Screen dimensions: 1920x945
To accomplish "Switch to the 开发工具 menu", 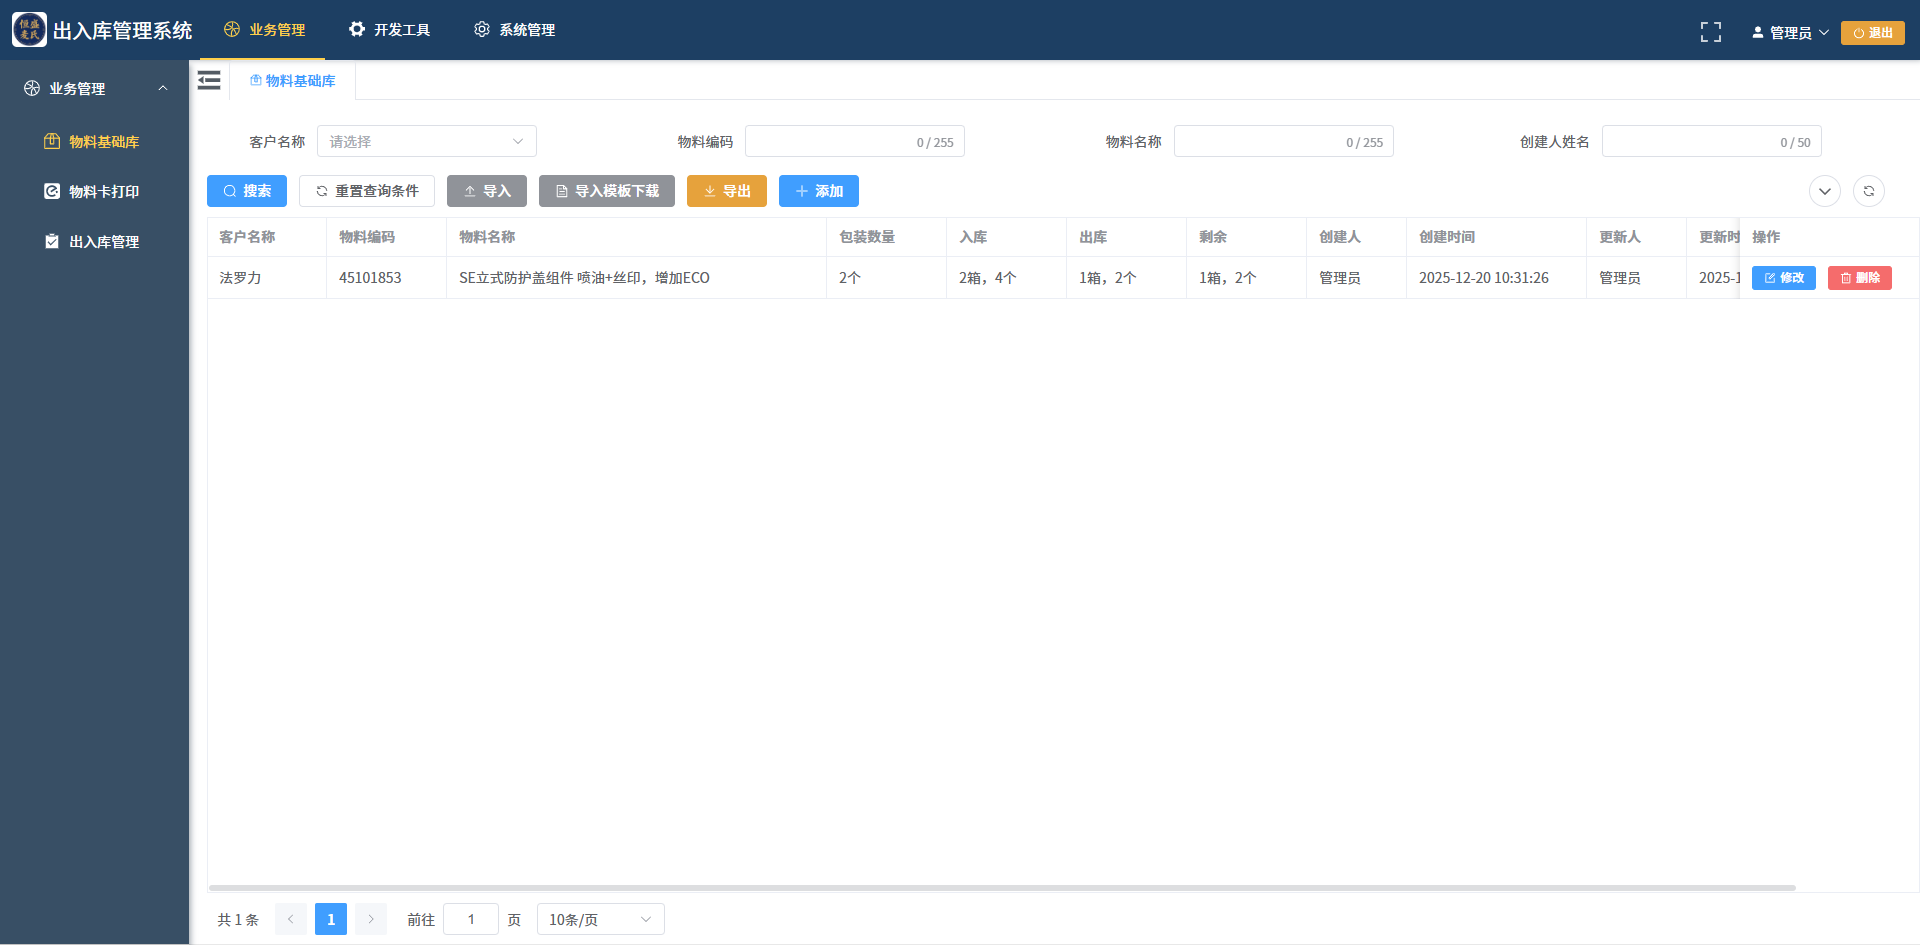I will (x=389, y=29).
